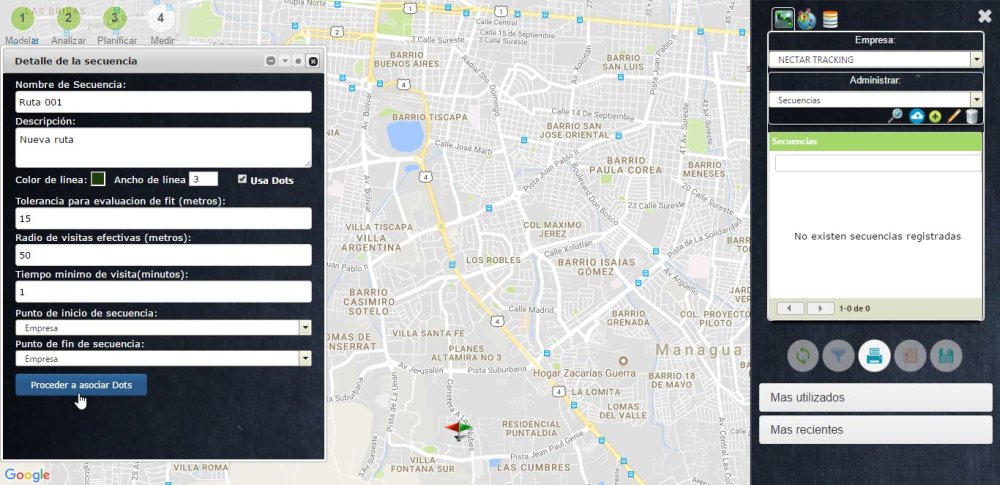The image size is (1000, 485).
Task: Open the globe heatmap tab icon
Action: click(x=807, y=19)
